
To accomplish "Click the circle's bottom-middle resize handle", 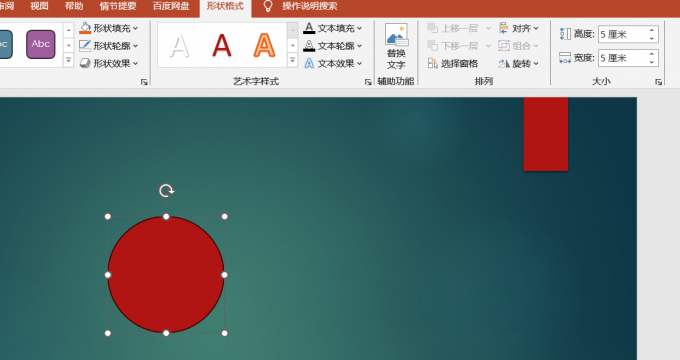I will pos(166,333).
